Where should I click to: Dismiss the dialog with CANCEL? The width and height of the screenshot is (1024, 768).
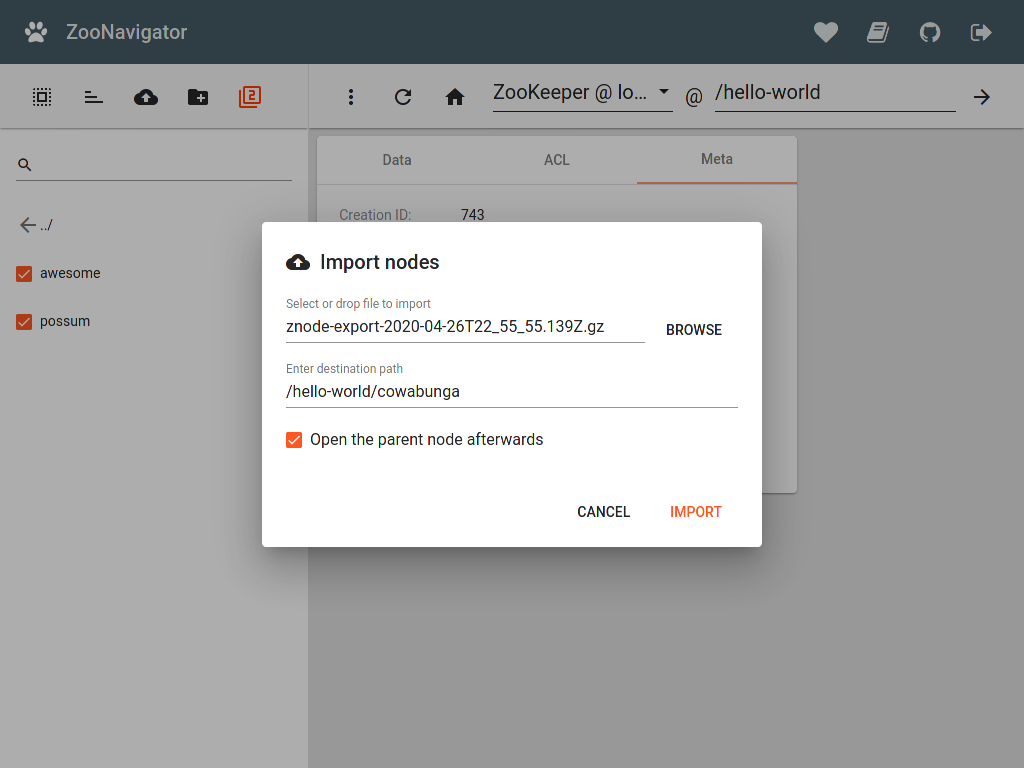[603, 511]
